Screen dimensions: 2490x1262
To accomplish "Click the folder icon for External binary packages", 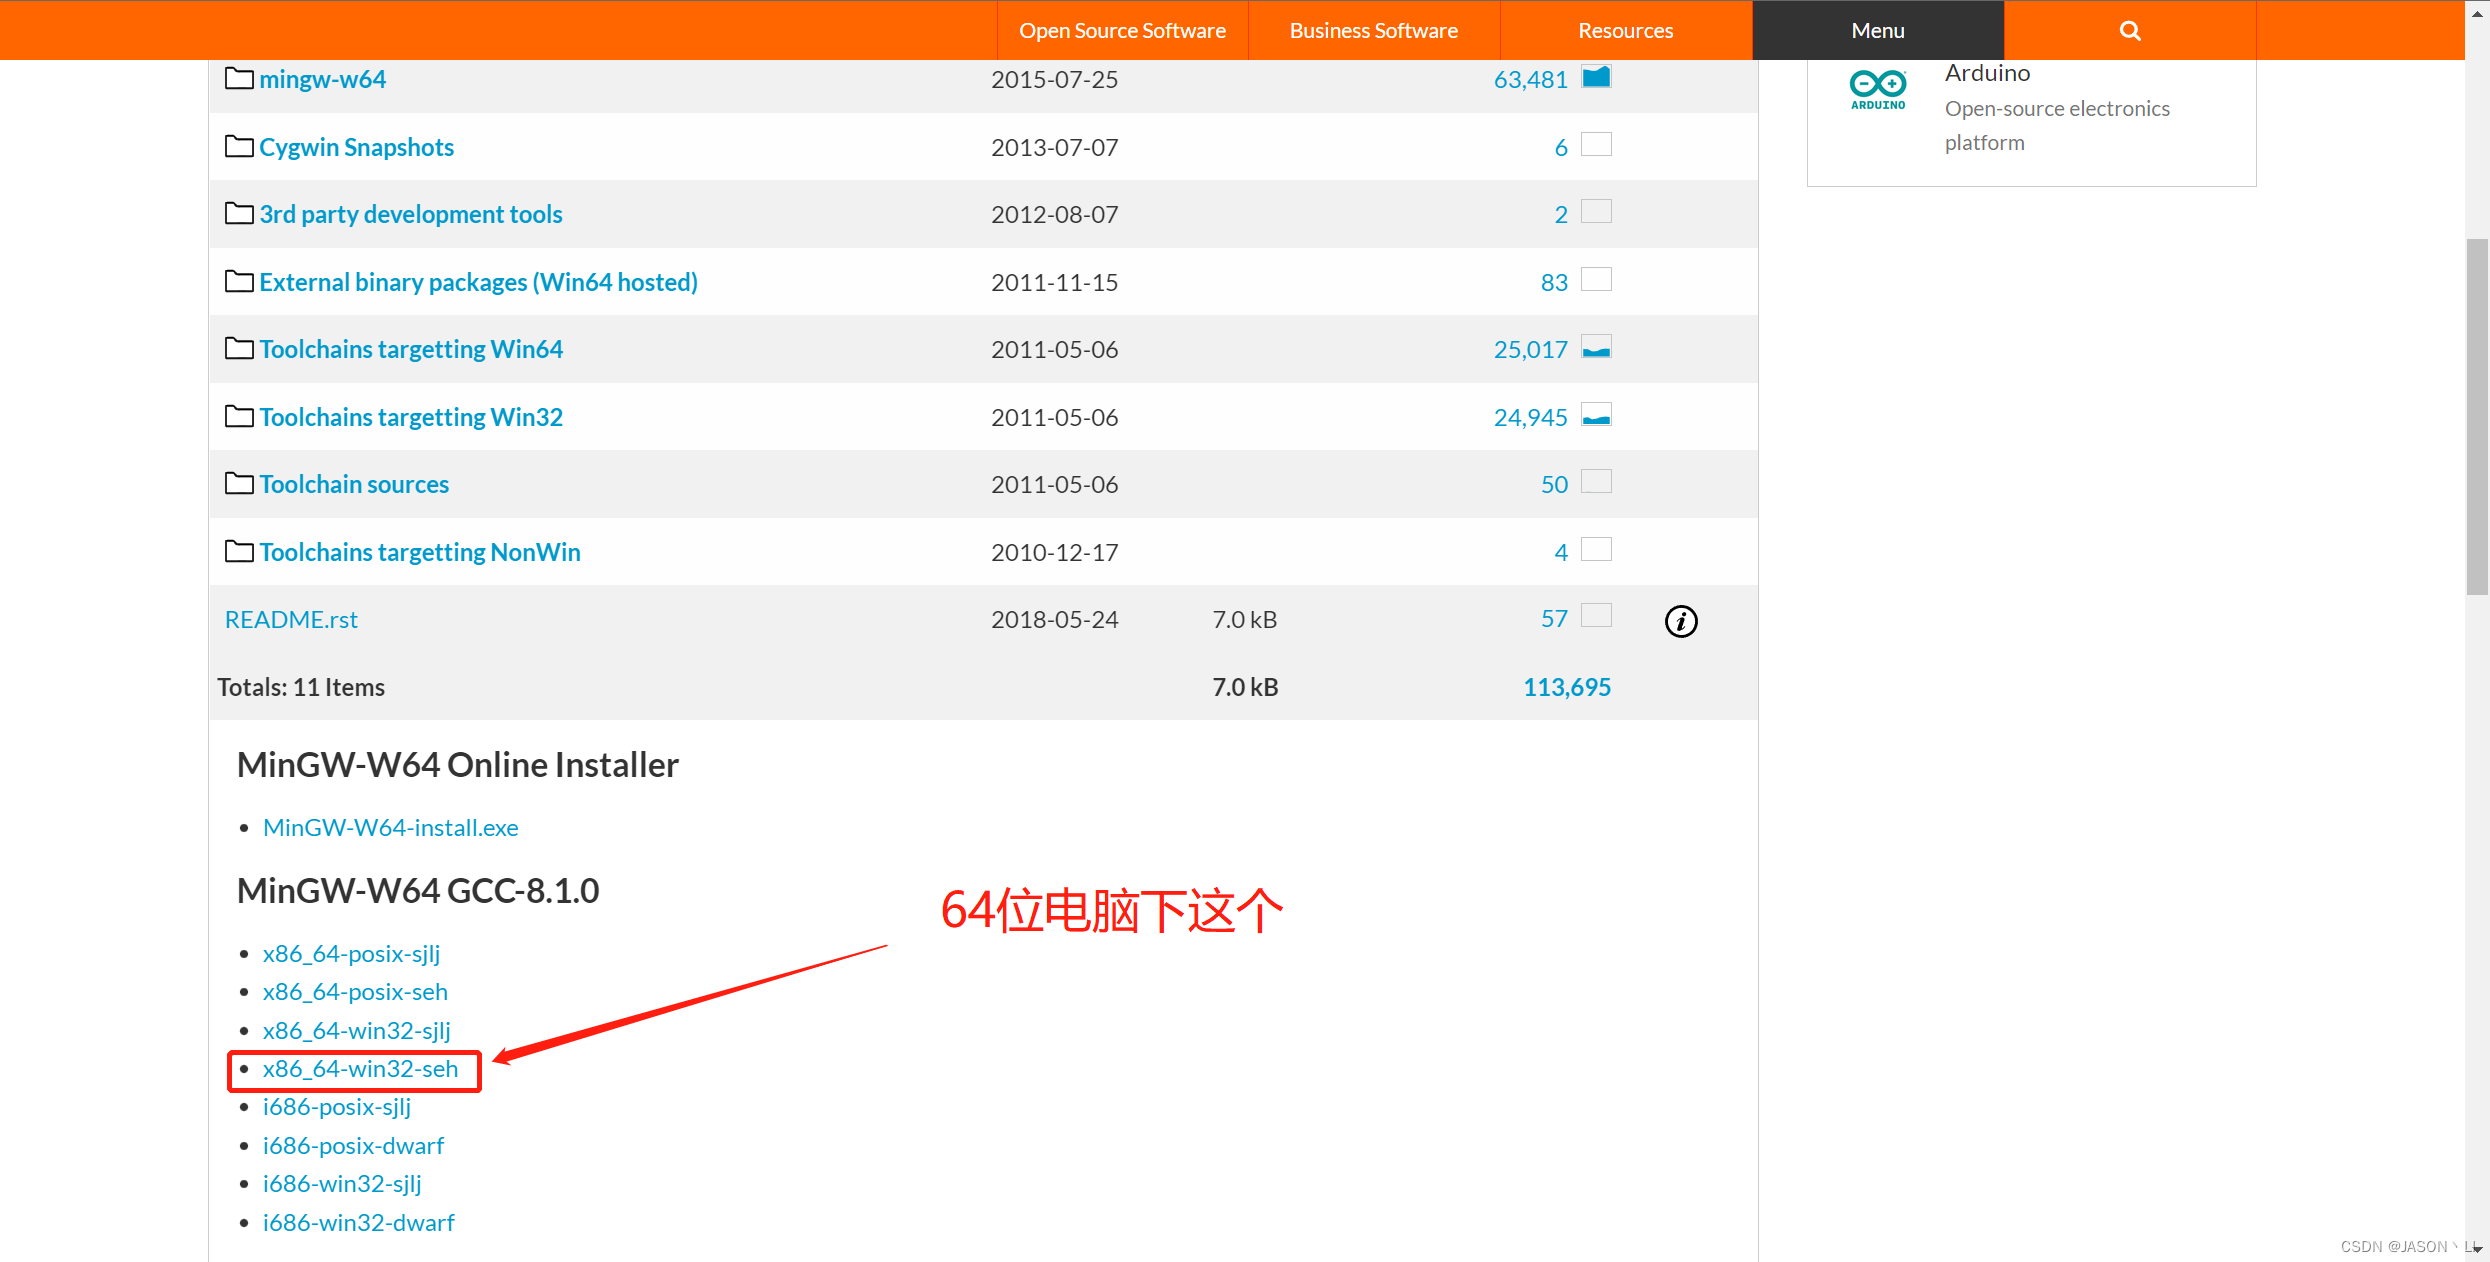I will tap(238, 281).
